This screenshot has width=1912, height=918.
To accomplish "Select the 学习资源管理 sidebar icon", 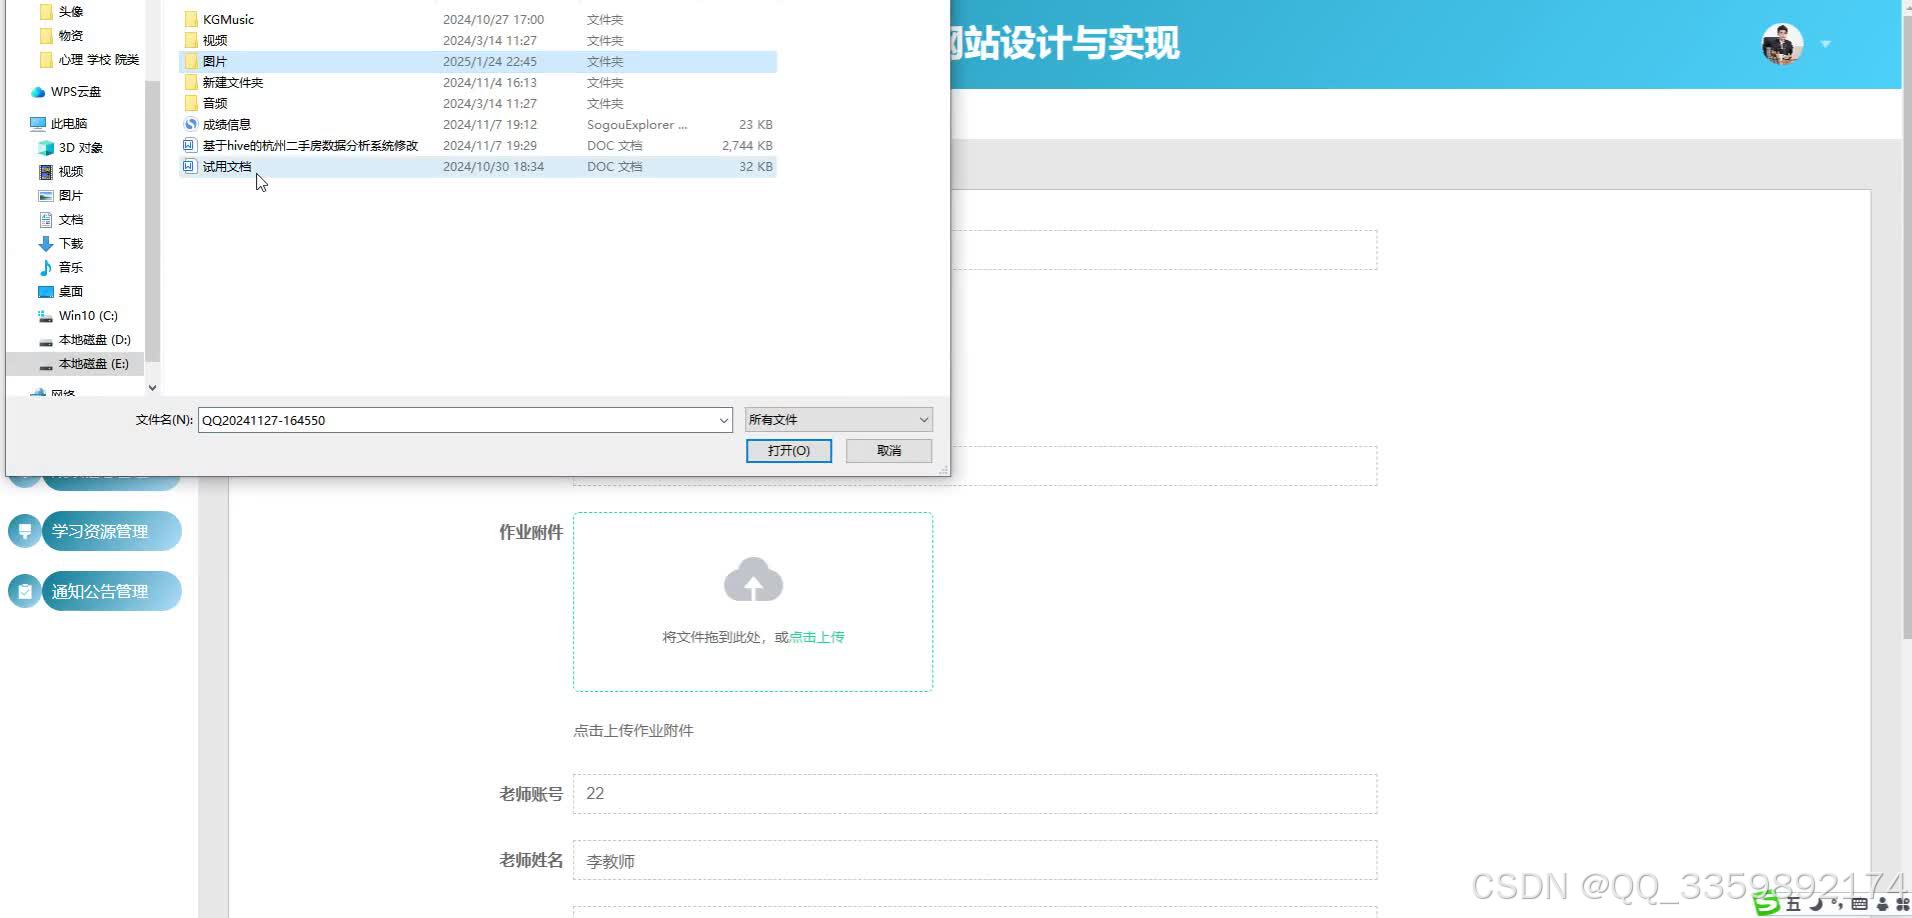I will click(24, 531).
